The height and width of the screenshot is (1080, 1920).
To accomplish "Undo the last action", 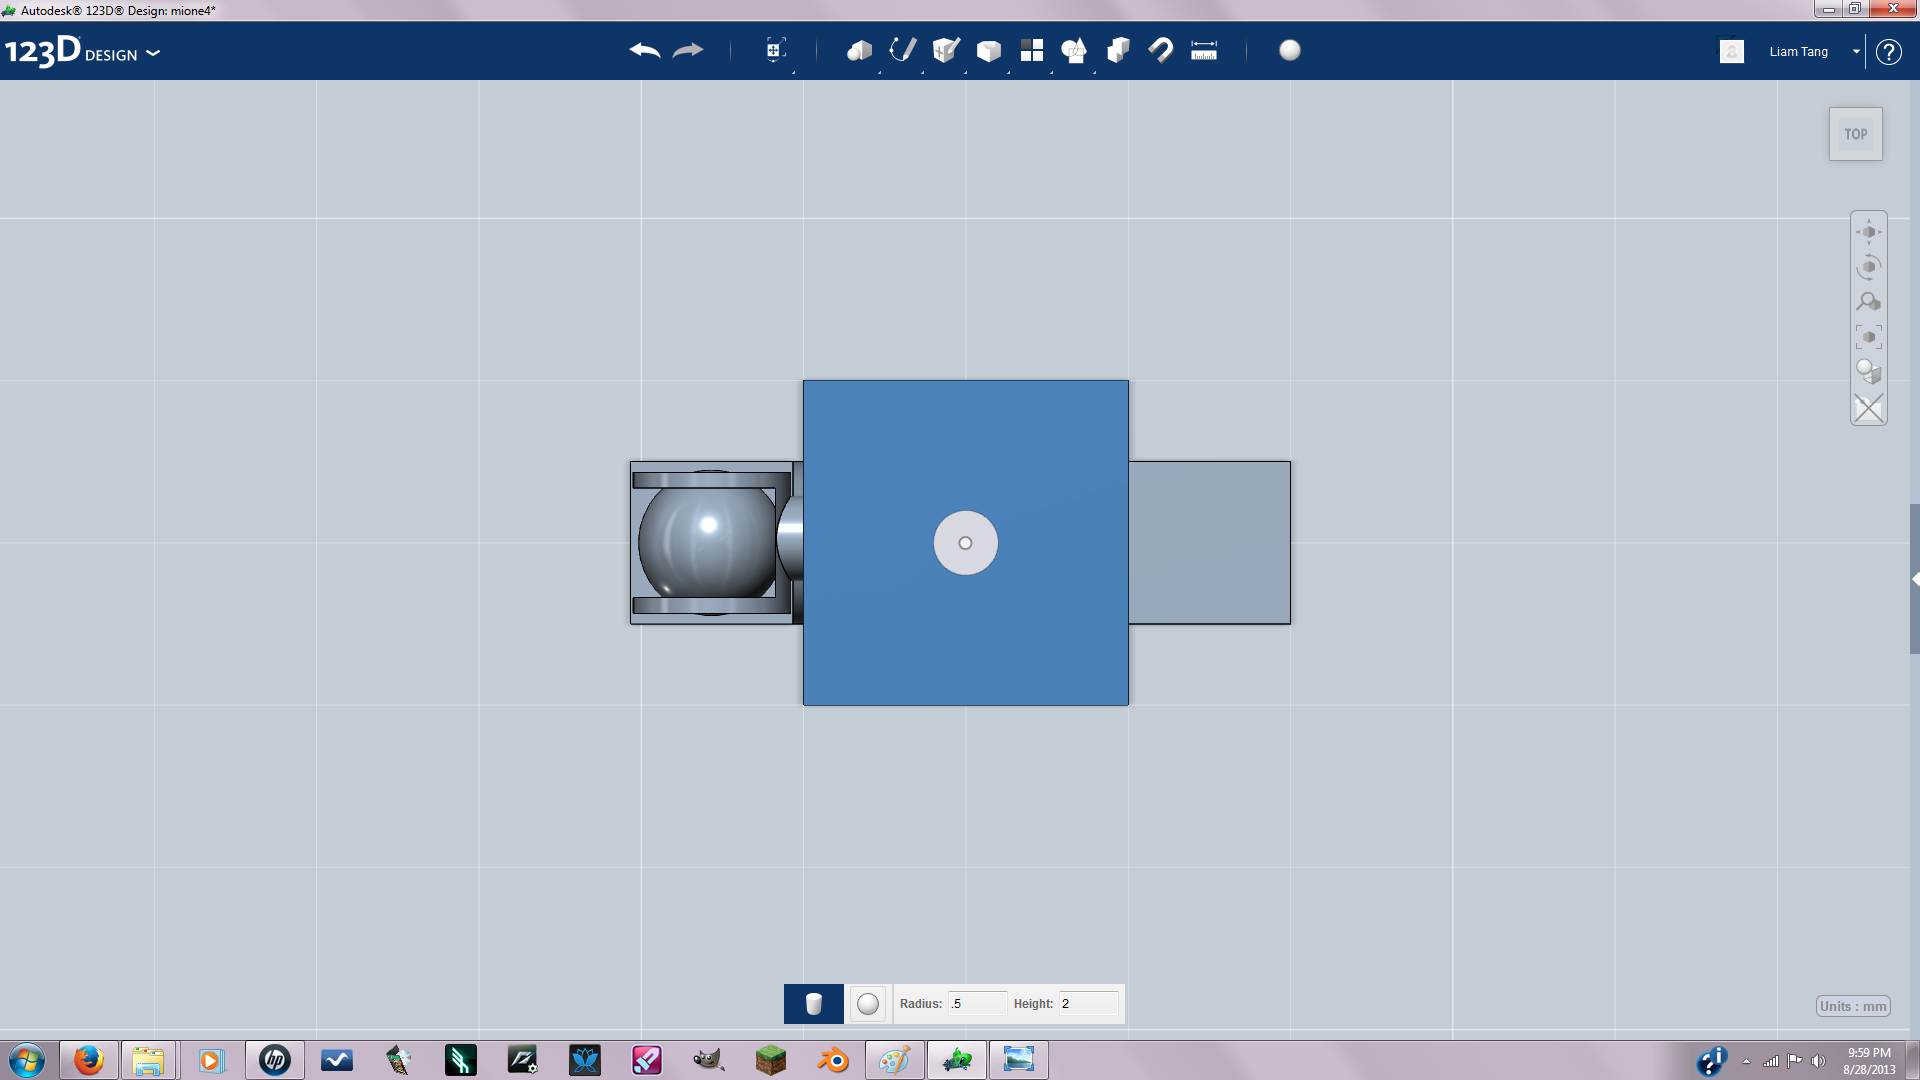I will pyautogui.click(x=645, y=50).
